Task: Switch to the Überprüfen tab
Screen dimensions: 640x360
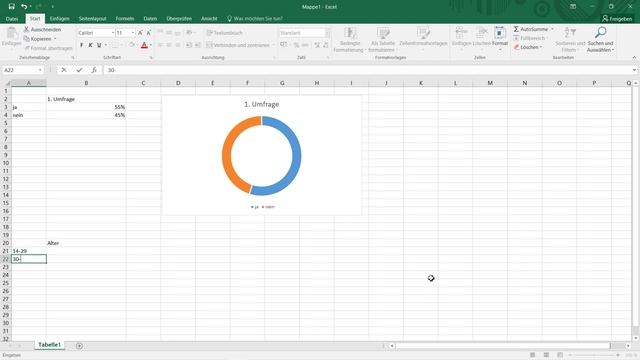Action: [x=179, y=19]
